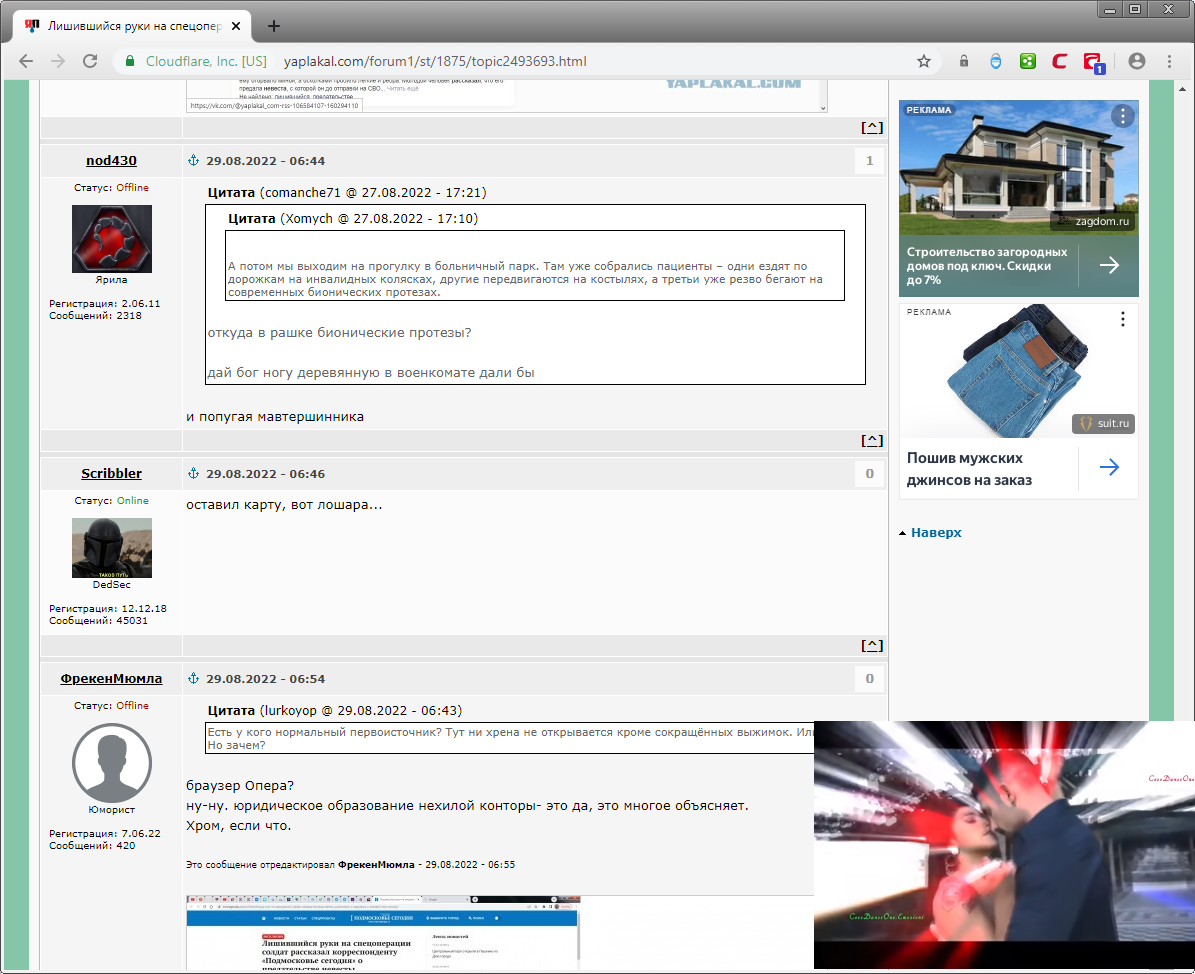1195x974 pixels.
Task: Open ФрекенМюмла user profile link
Action: (x=111, y=678)
